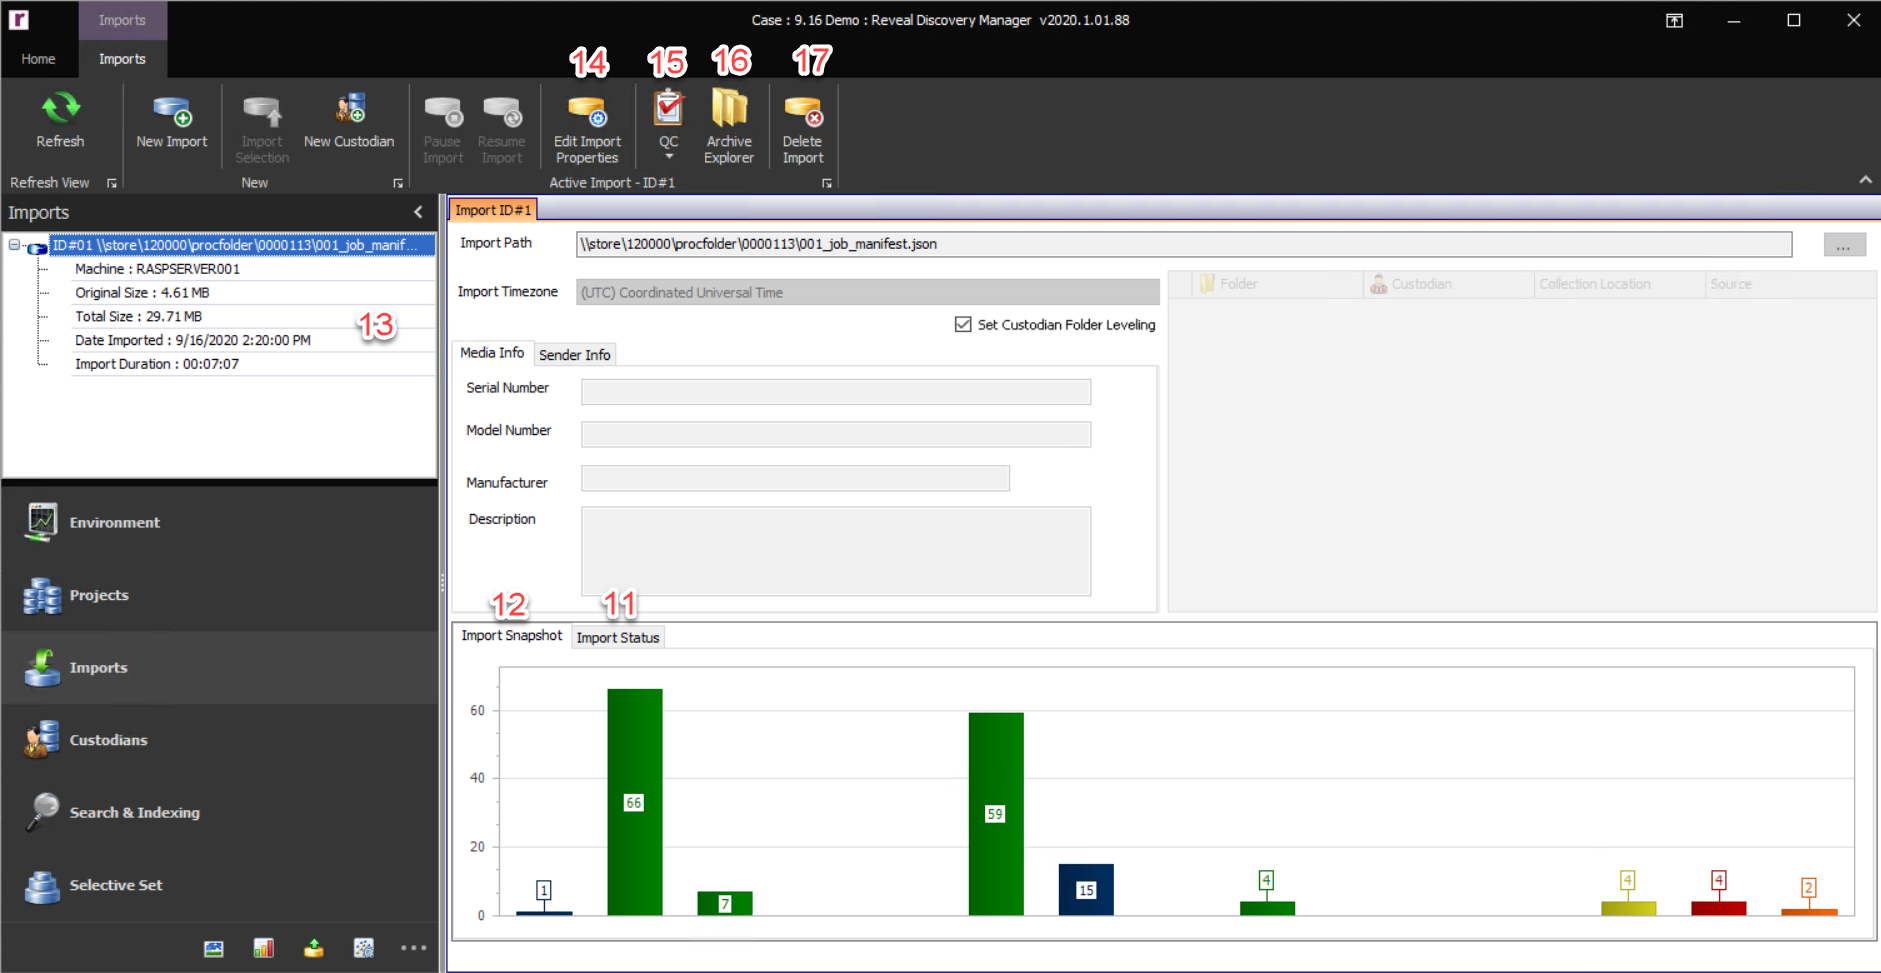This screenshot has height=973, width=1881.
Task: Expand the New group dialog launcher
Action: pos(398,183)
